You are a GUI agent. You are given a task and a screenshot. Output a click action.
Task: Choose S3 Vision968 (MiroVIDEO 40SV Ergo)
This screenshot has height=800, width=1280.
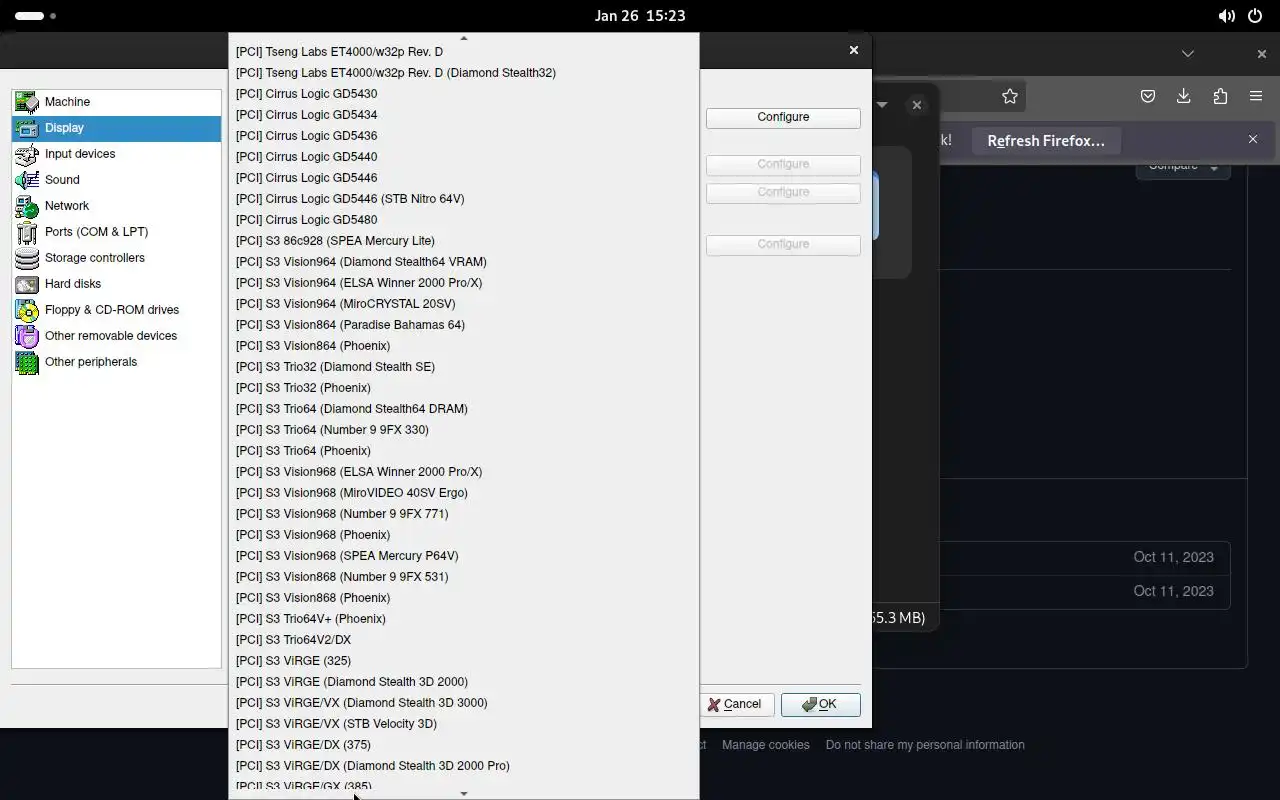click(464, 493)
